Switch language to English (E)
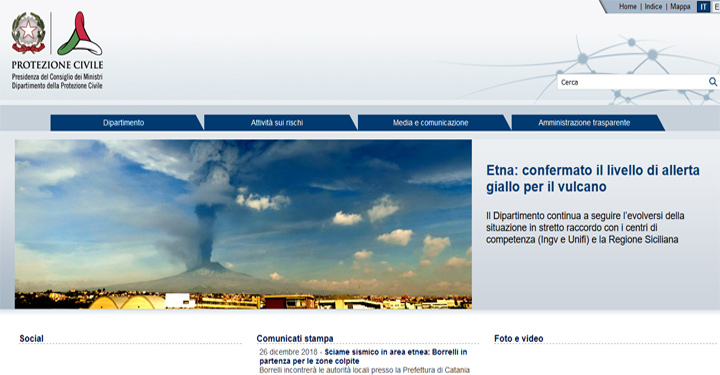720x375 pixels. coord(716,7)
